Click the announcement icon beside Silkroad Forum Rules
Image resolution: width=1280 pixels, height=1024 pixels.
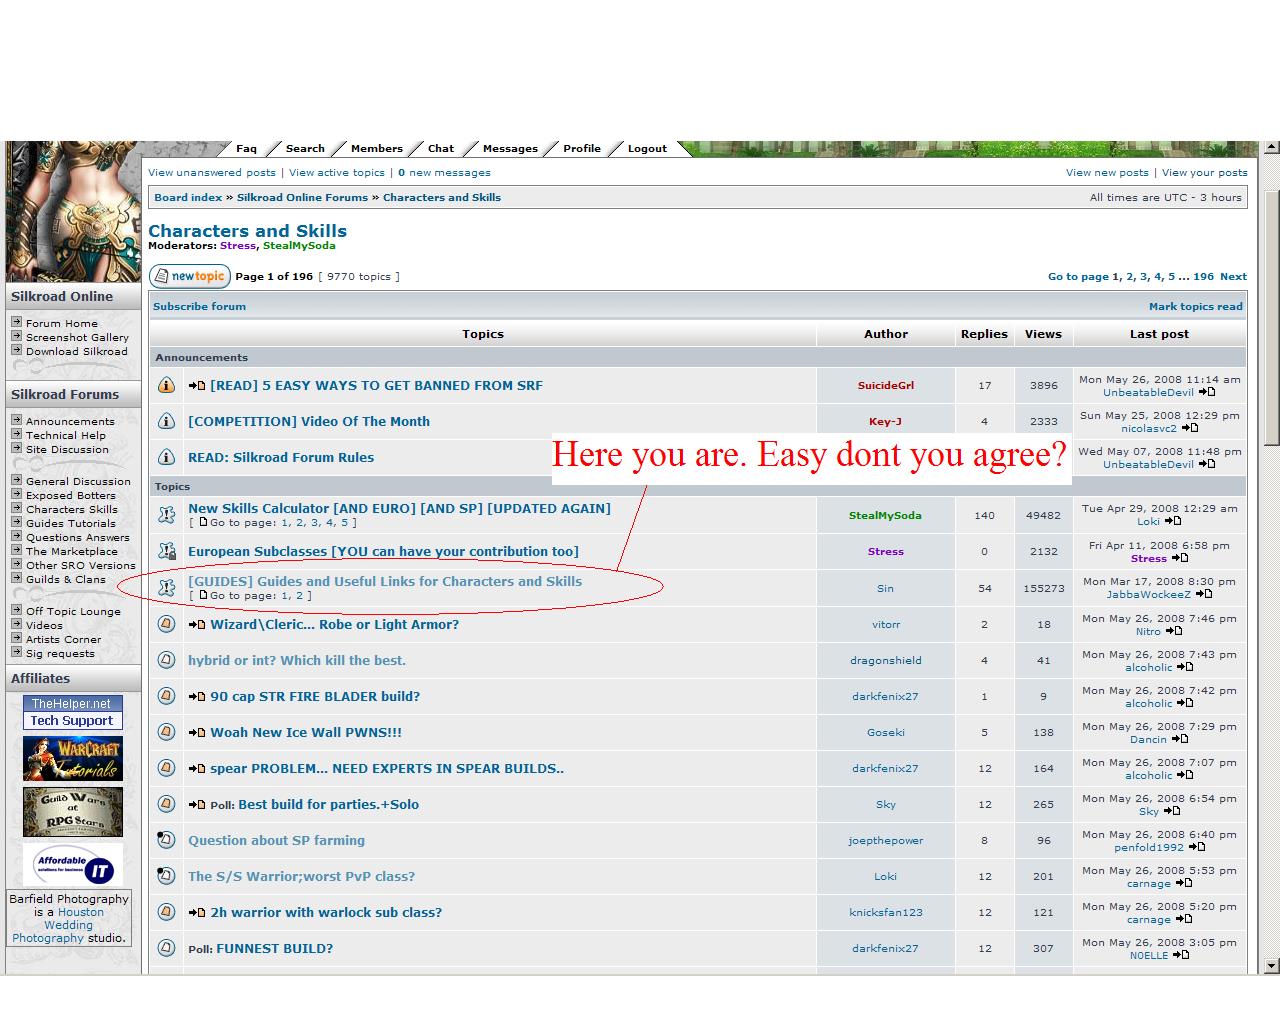[167, 457]
